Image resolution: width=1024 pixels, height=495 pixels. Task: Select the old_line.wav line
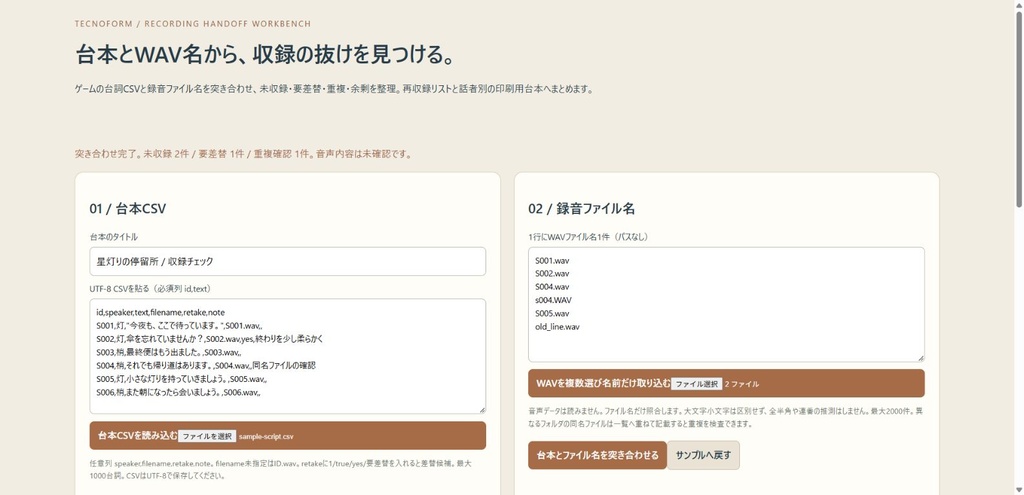click(x=557, y=327)
